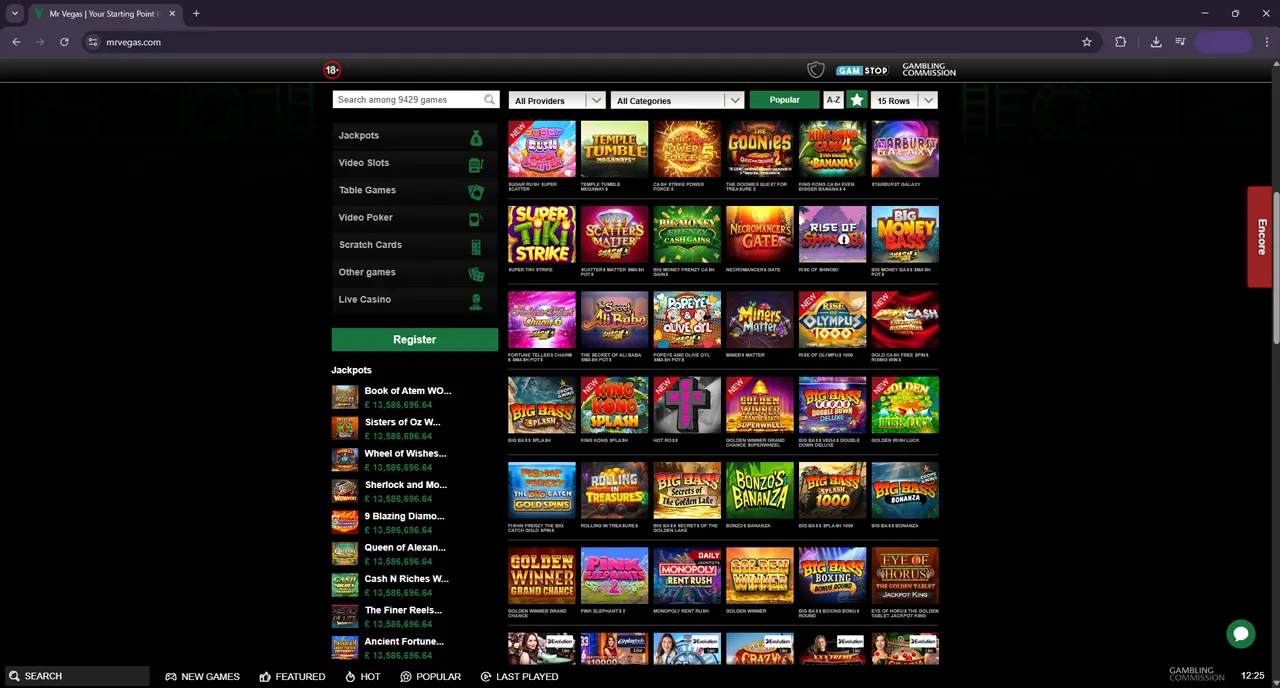The image size is (1280, 688).
Task: Open the GamStop logo link
Action: [x=862, y=71]
